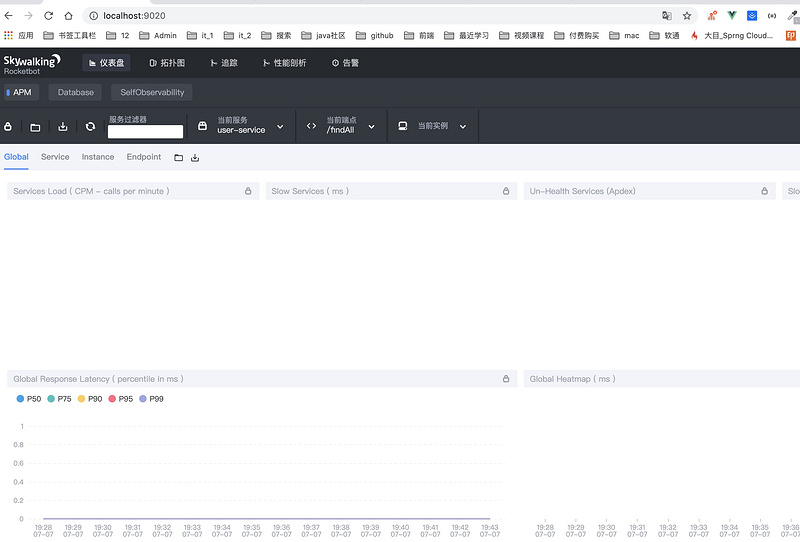Image resolution: width=800 pixels, height=542 pixels.
Task: Bookmark this page with the star icon
Action: (x=687, y=16)
